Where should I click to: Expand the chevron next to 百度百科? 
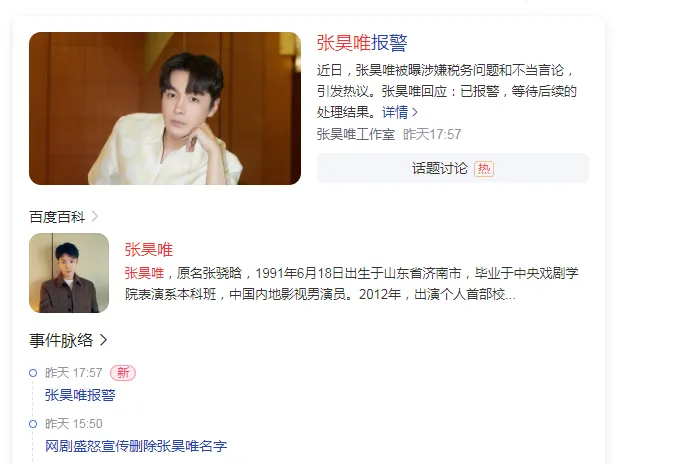coord(95,217)
